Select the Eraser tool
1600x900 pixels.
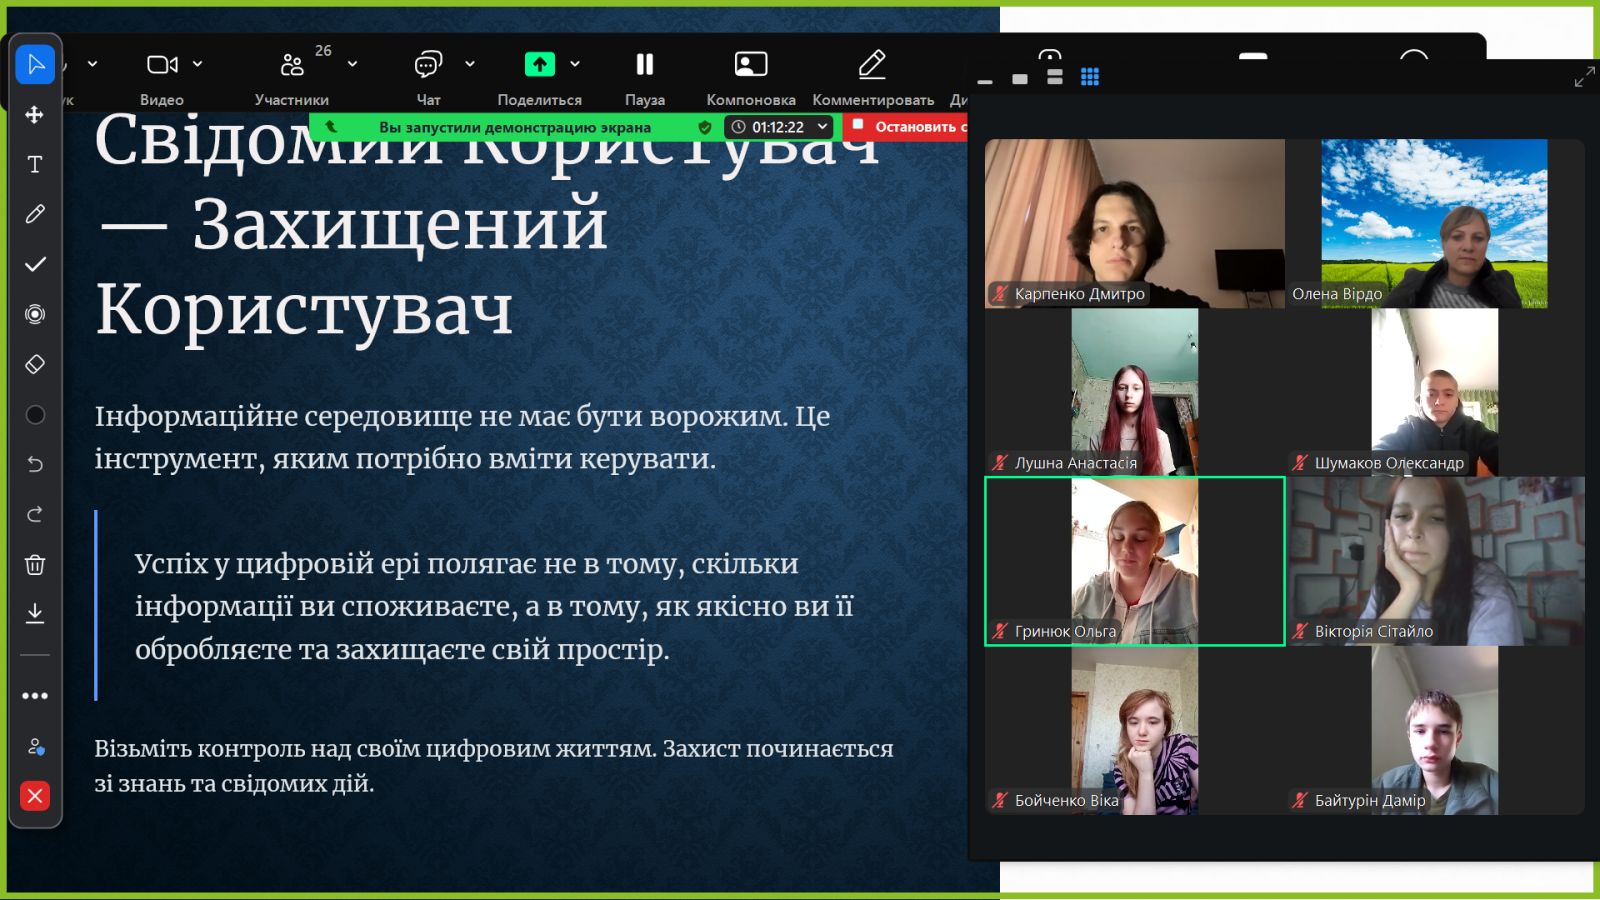(35, 364)
